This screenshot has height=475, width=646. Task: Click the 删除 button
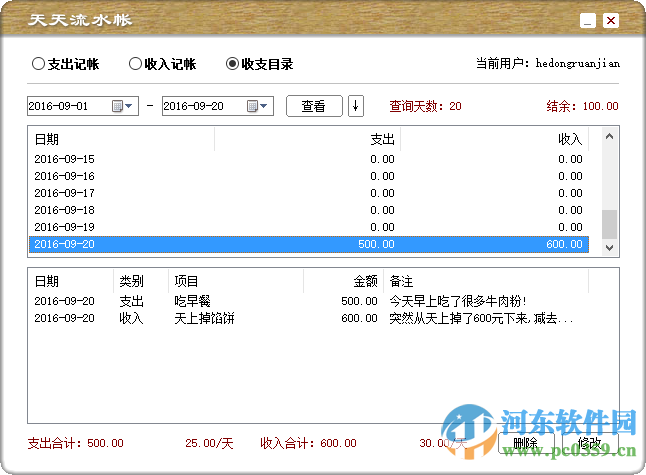[x=526, y=443]
